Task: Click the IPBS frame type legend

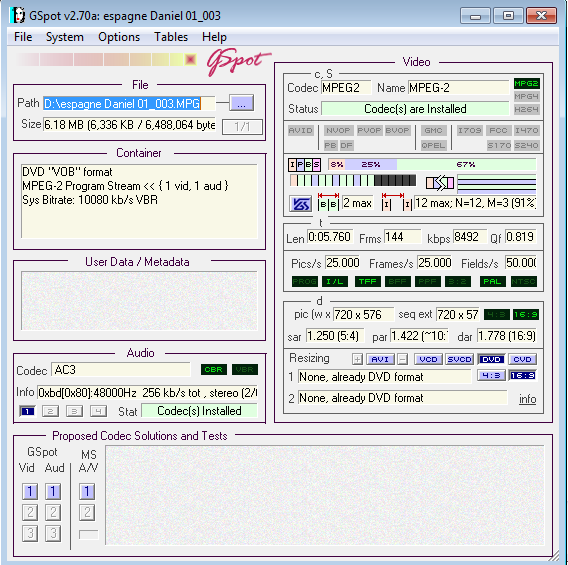Action: pyautogui.click(x=304, y=165)
